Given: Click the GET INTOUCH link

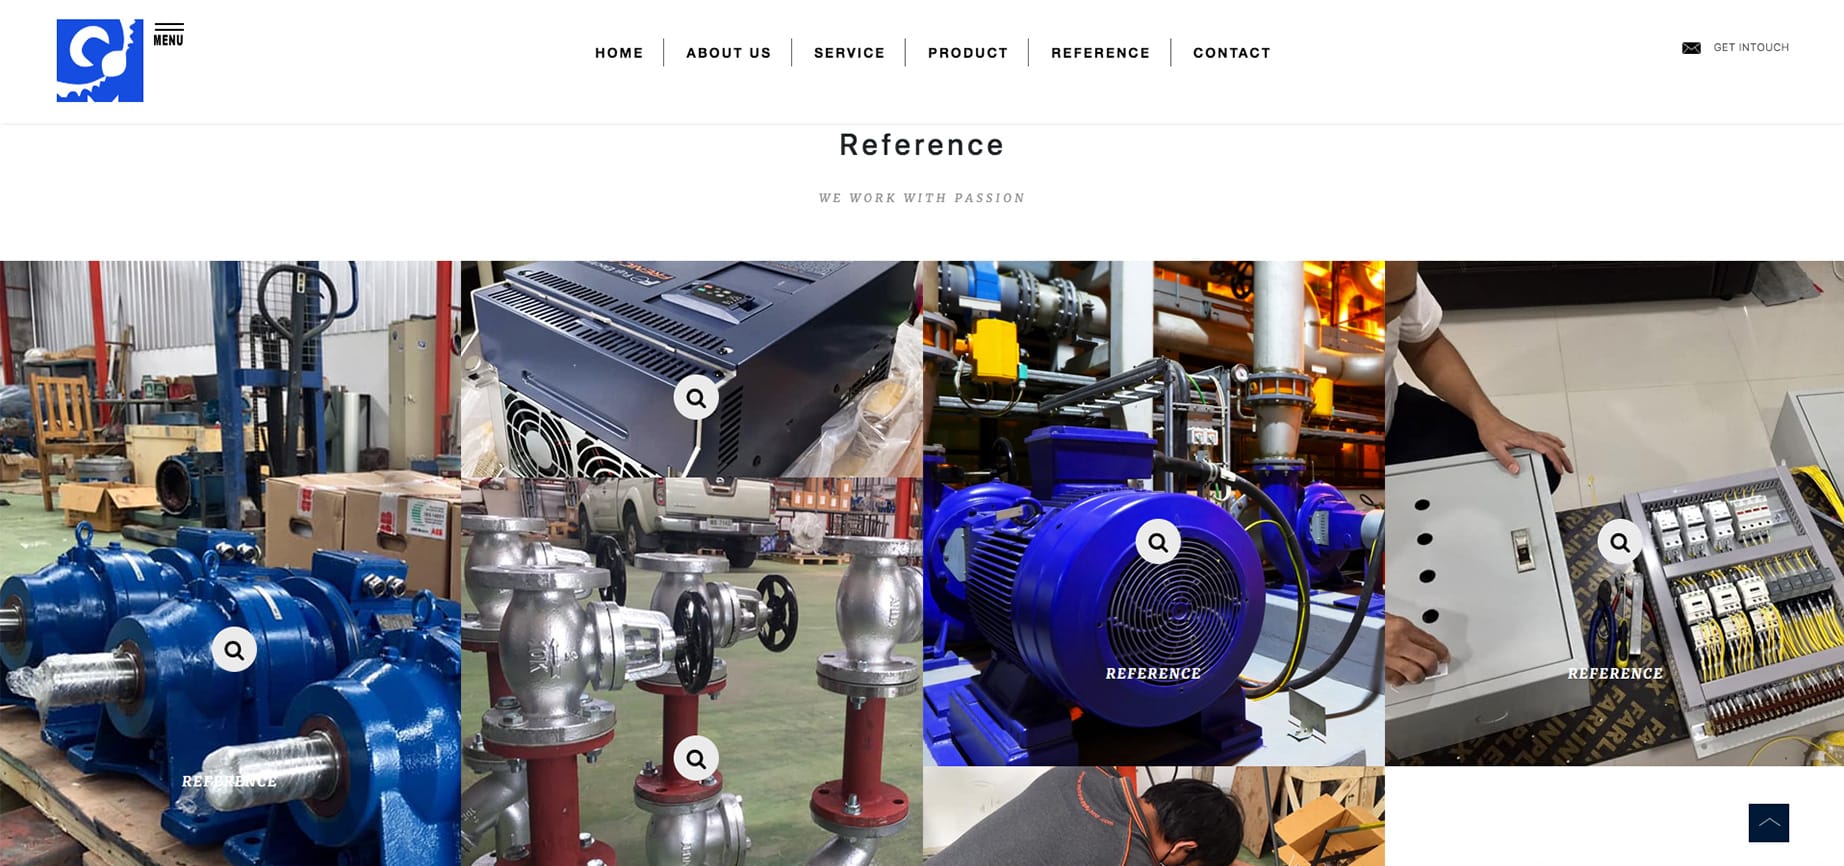Looking at the screenshot, I should (1751, 48).
